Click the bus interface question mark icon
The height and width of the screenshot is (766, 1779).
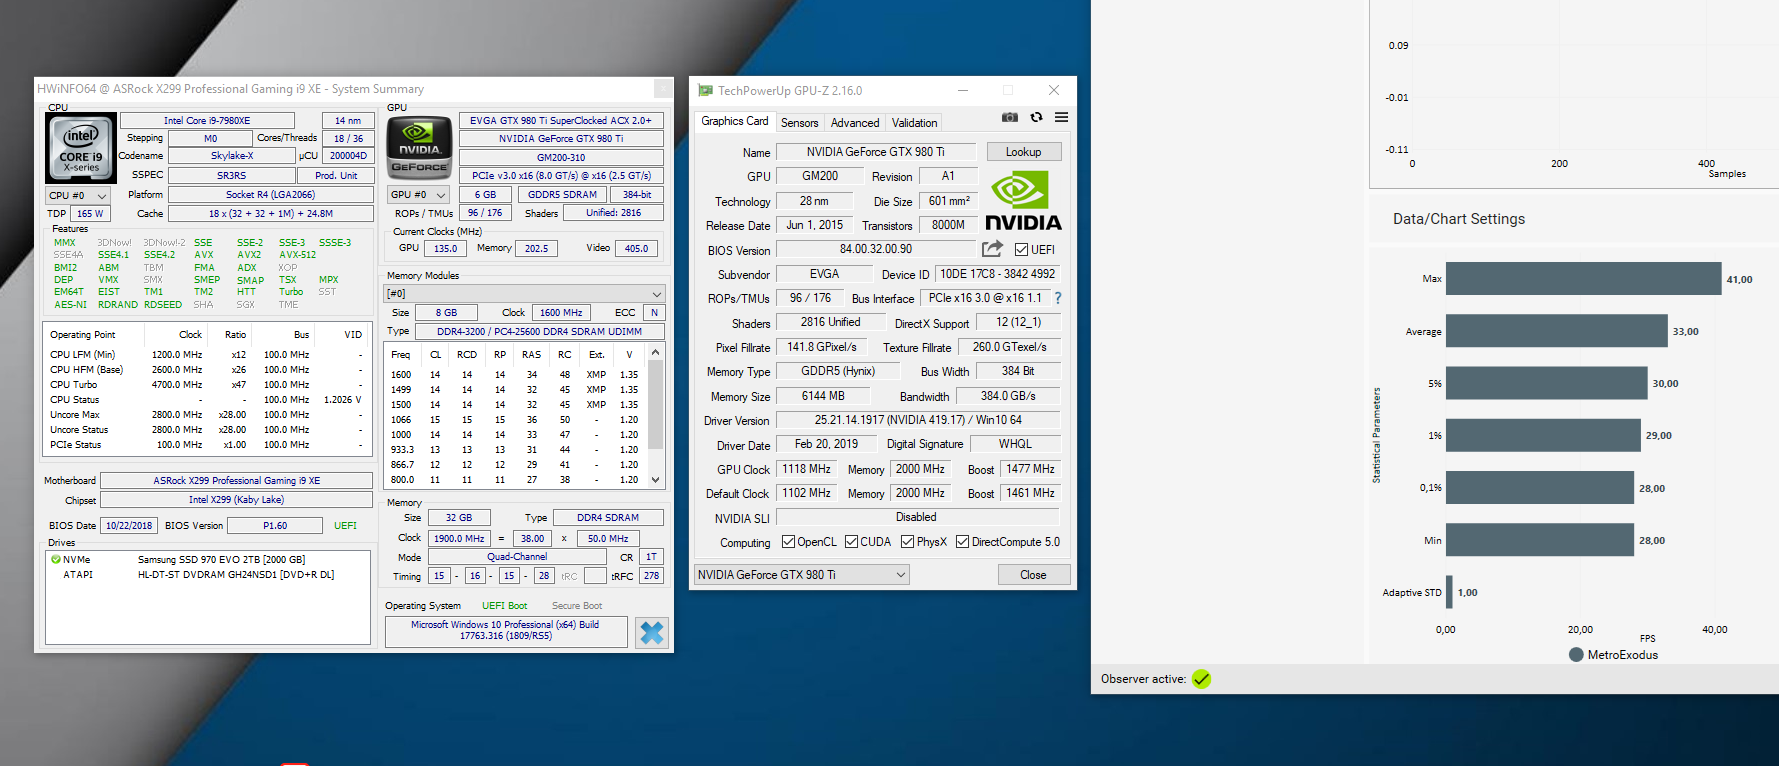coord(1058,298)
